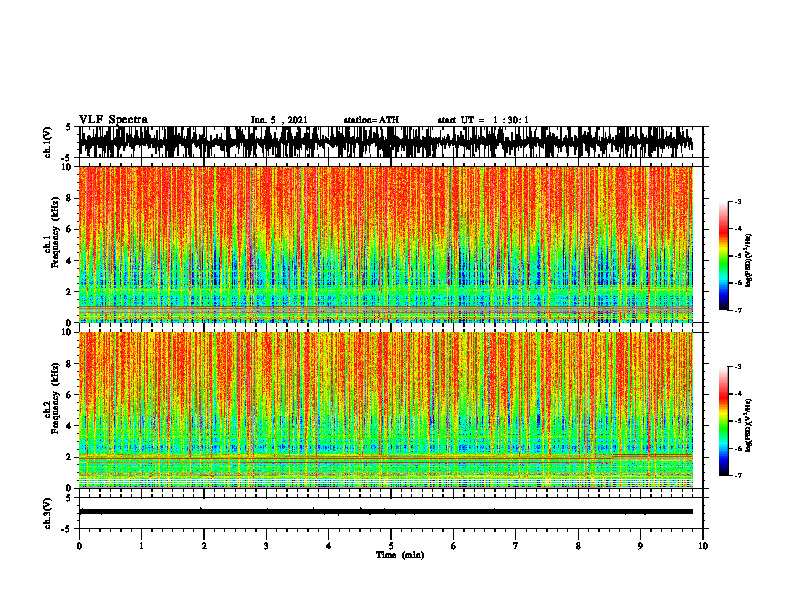Click the 'station=ATH' header label

pyautogui.click(x=371, y=120)
